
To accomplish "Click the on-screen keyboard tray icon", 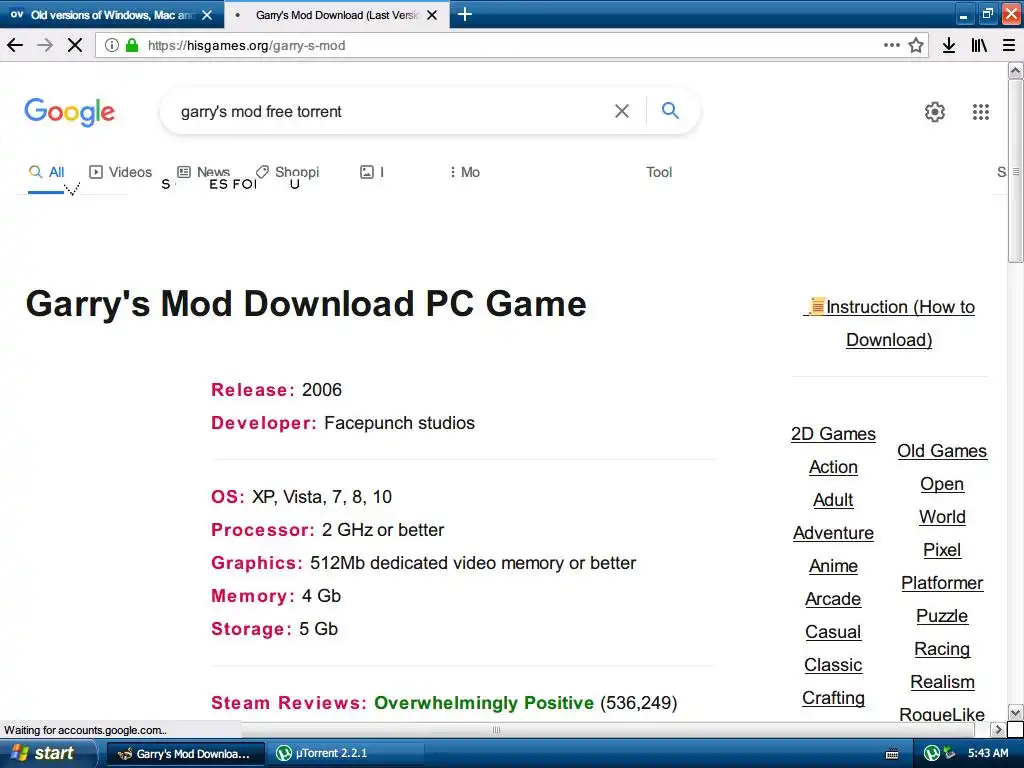I will pos(892,754).
